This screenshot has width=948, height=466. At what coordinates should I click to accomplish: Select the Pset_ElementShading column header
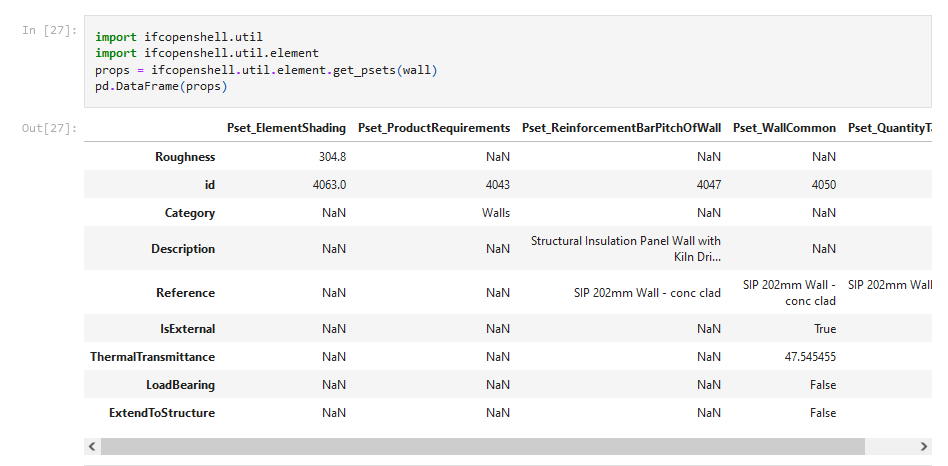[x=286, y=128]
